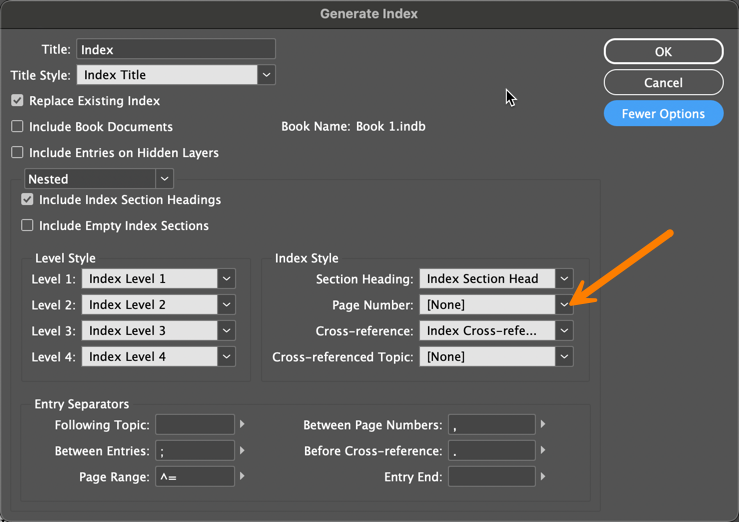Open special characters menu for Between Entries
Image resolution: width=739 pixels, height=522 pixels.
[x=242, y=451]
